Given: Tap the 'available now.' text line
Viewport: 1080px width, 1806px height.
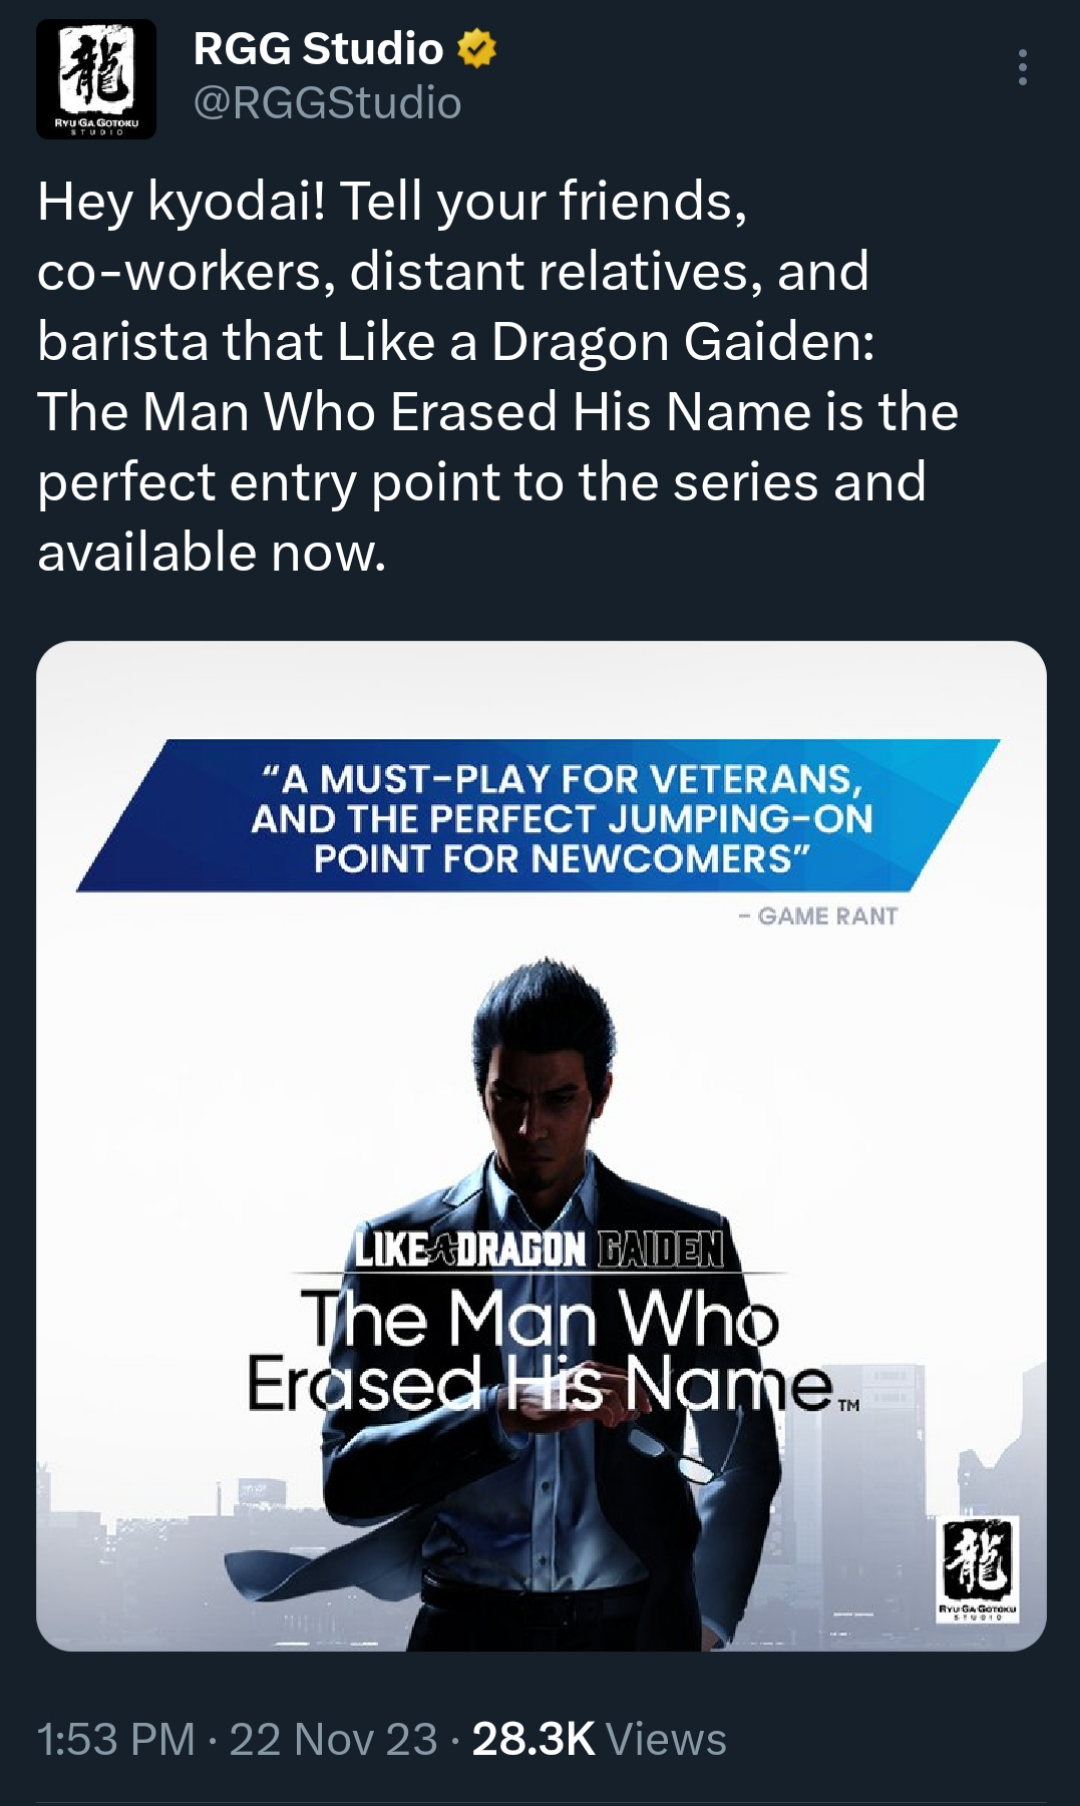Looking at the screenshot, I should [x=212, y=552].
